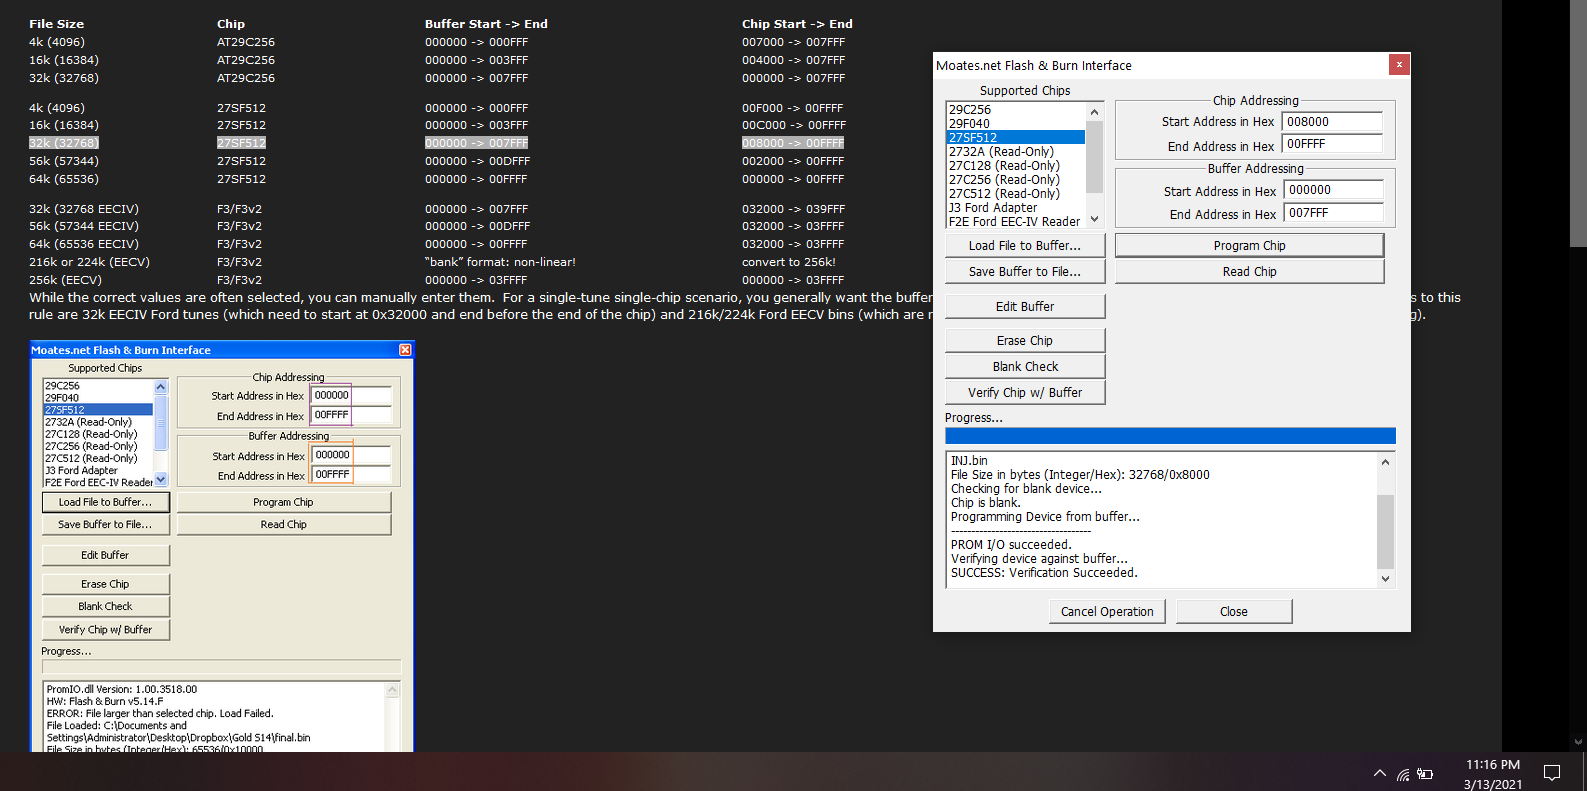Choose 2732A (Read-Only) in the white dialog
Screen dimensions: 1587x791
[x=1015, y=152]
